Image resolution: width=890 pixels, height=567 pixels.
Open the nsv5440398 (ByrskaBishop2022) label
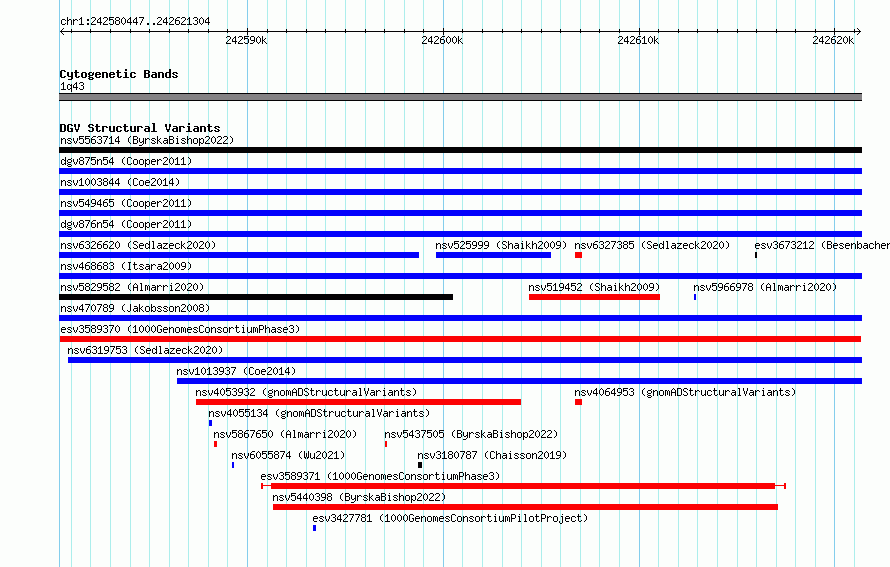point(359,497)
